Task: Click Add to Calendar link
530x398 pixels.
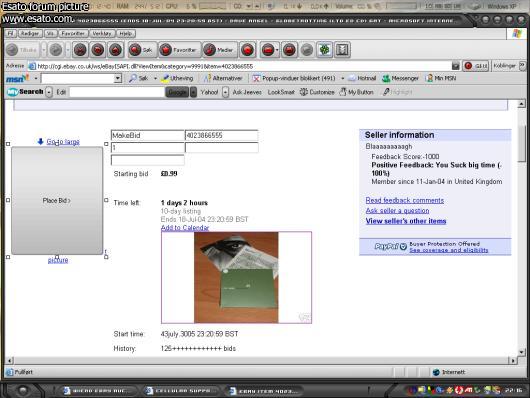Action: pyautogui.click(x=185, y=228)
